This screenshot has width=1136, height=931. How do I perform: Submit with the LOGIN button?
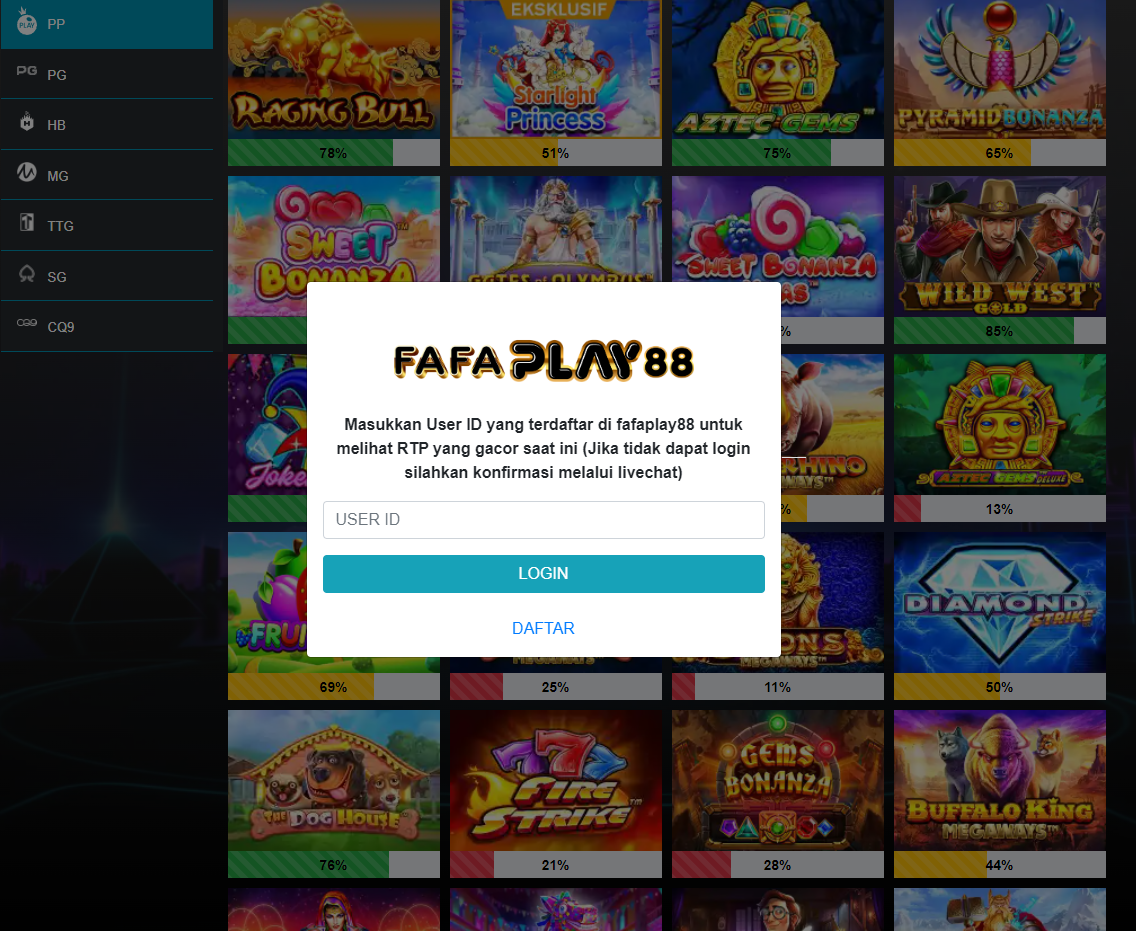(x=543, y=574)
